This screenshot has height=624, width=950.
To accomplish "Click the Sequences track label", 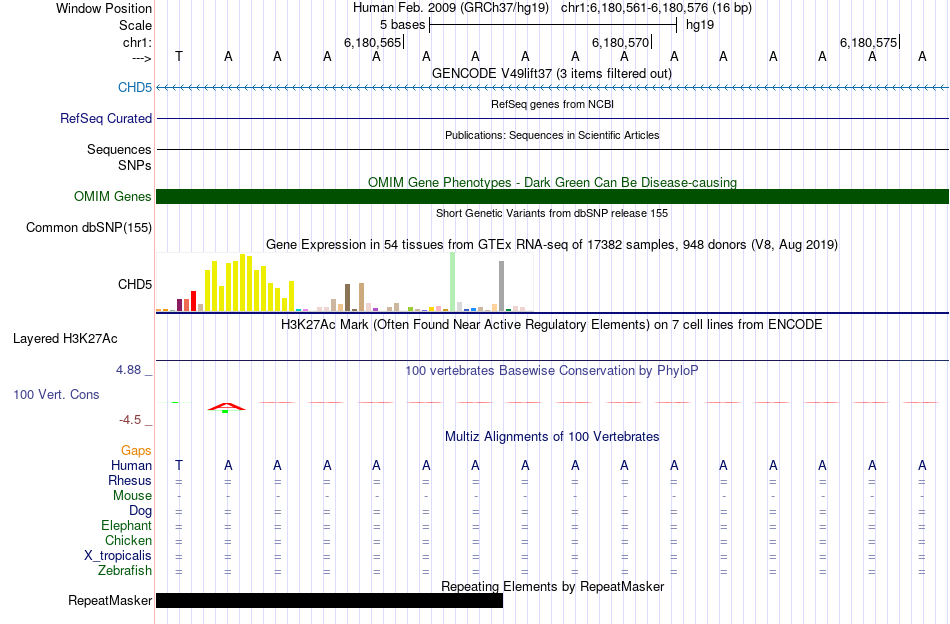I will tap(119, 150).
